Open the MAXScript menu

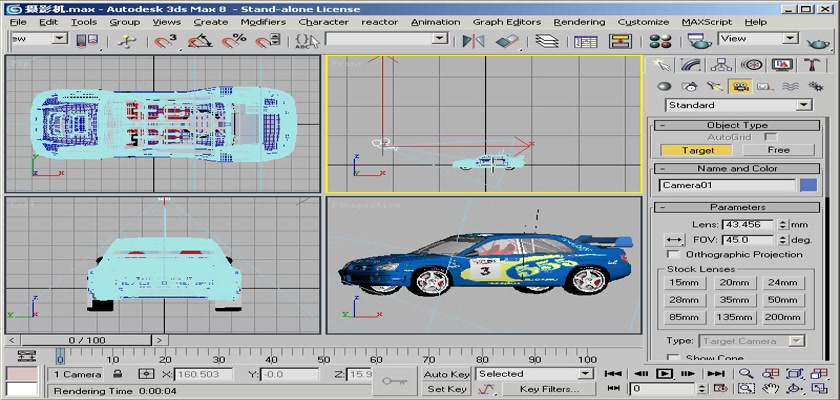pyautogui.click(x=707, y=22)
